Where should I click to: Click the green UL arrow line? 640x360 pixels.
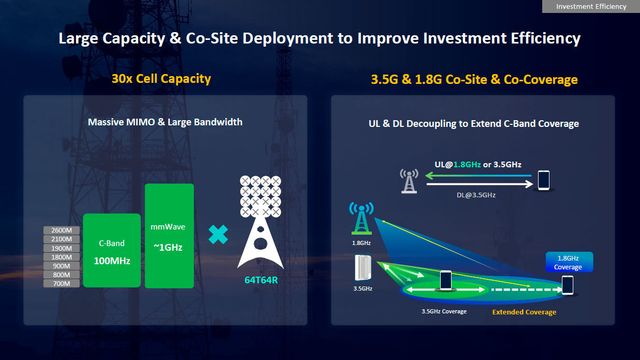click(x=478, y=176)
